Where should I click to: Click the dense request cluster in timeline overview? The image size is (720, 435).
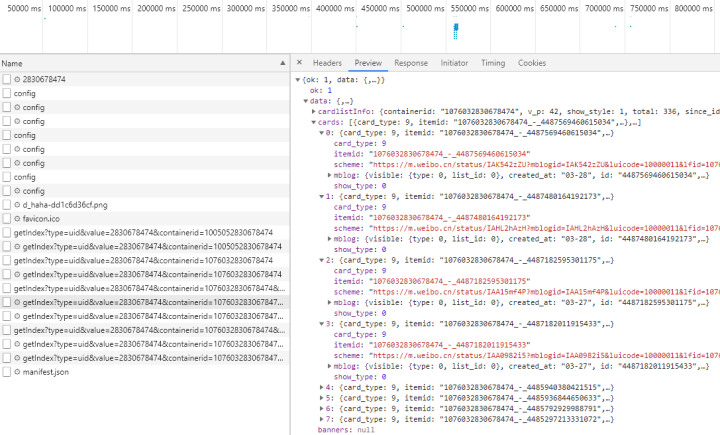(456, 31)
